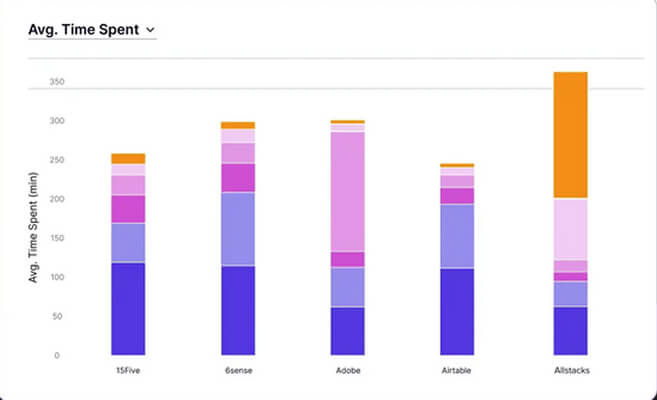This screenshot has width=657, height=400.
Task: Click the orange segment of the Allstacks bar
Action: [x=570, y=135]
